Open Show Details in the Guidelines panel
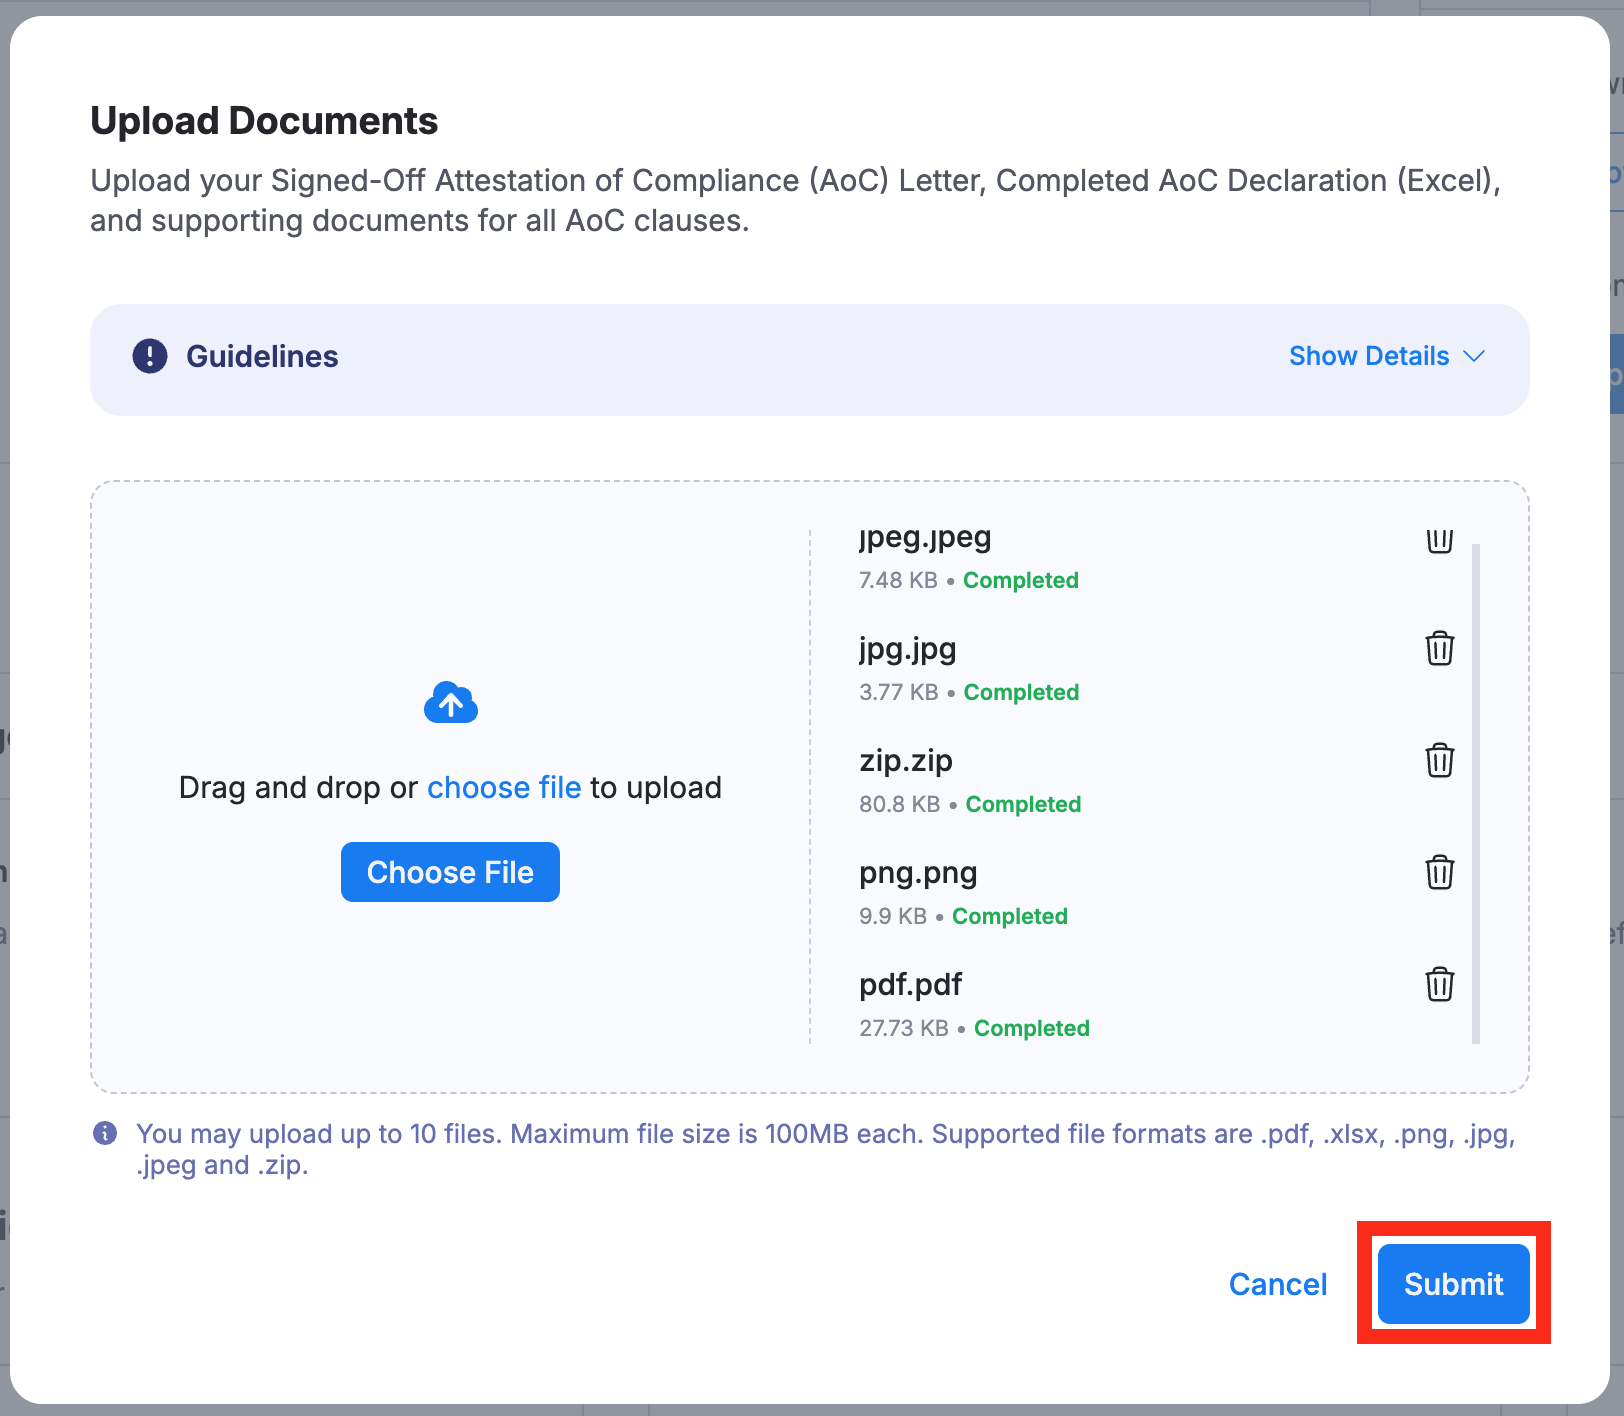The height and width of the screenshot is (1416, 1624). (x=1368, y=356)
